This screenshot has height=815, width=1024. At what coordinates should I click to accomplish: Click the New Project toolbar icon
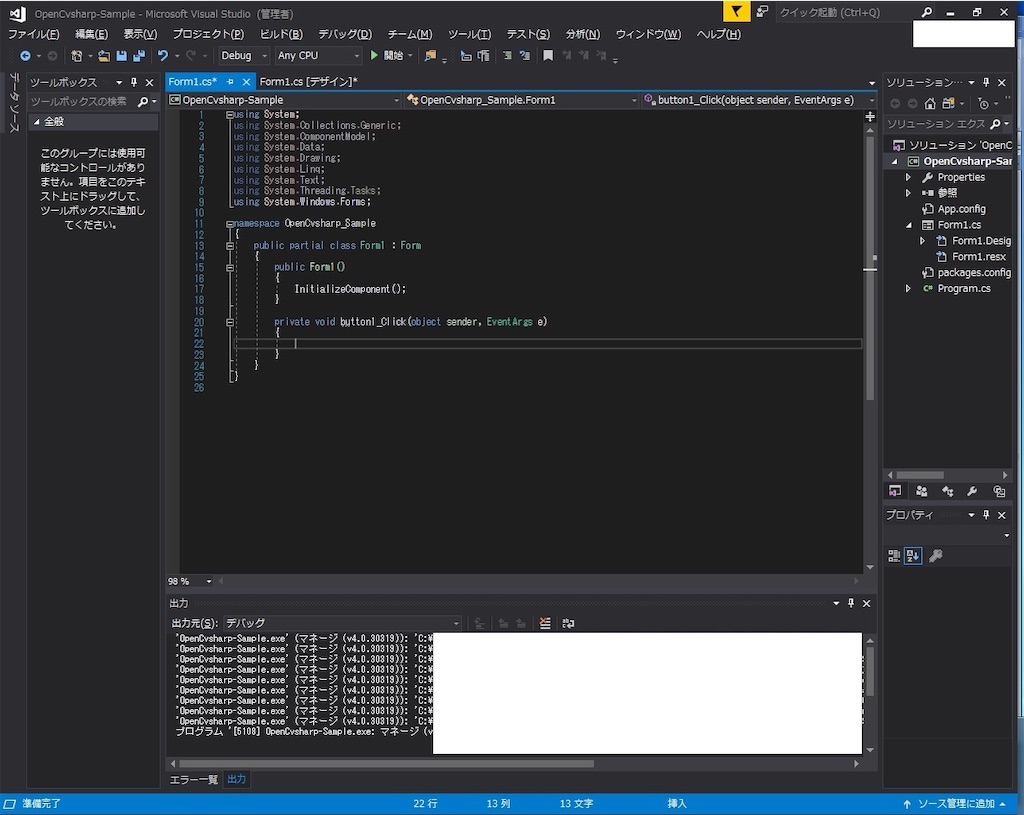[76, 56]
